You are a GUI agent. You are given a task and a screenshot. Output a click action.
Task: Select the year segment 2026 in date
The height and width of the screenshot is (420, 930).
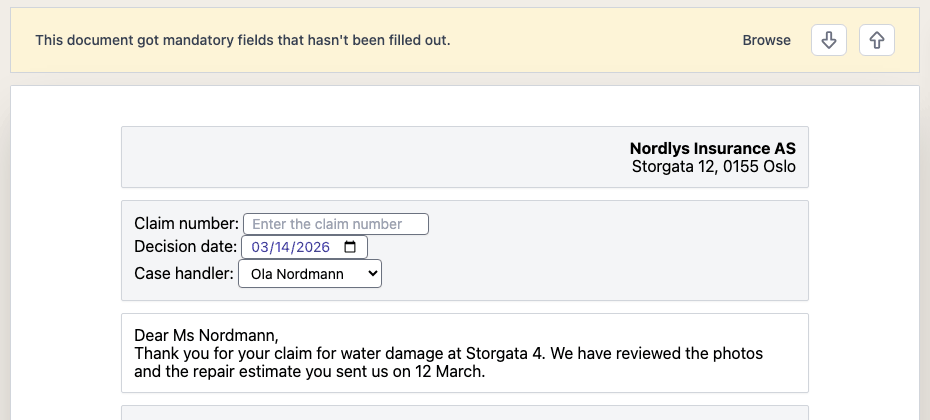point(313,247)
